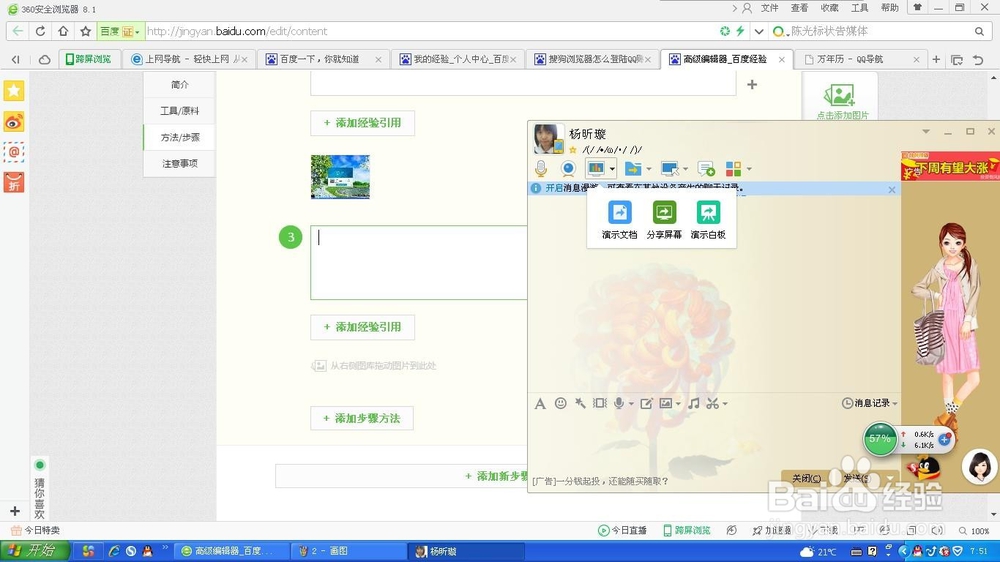Click 关闭(C) button in chat window

806,478
